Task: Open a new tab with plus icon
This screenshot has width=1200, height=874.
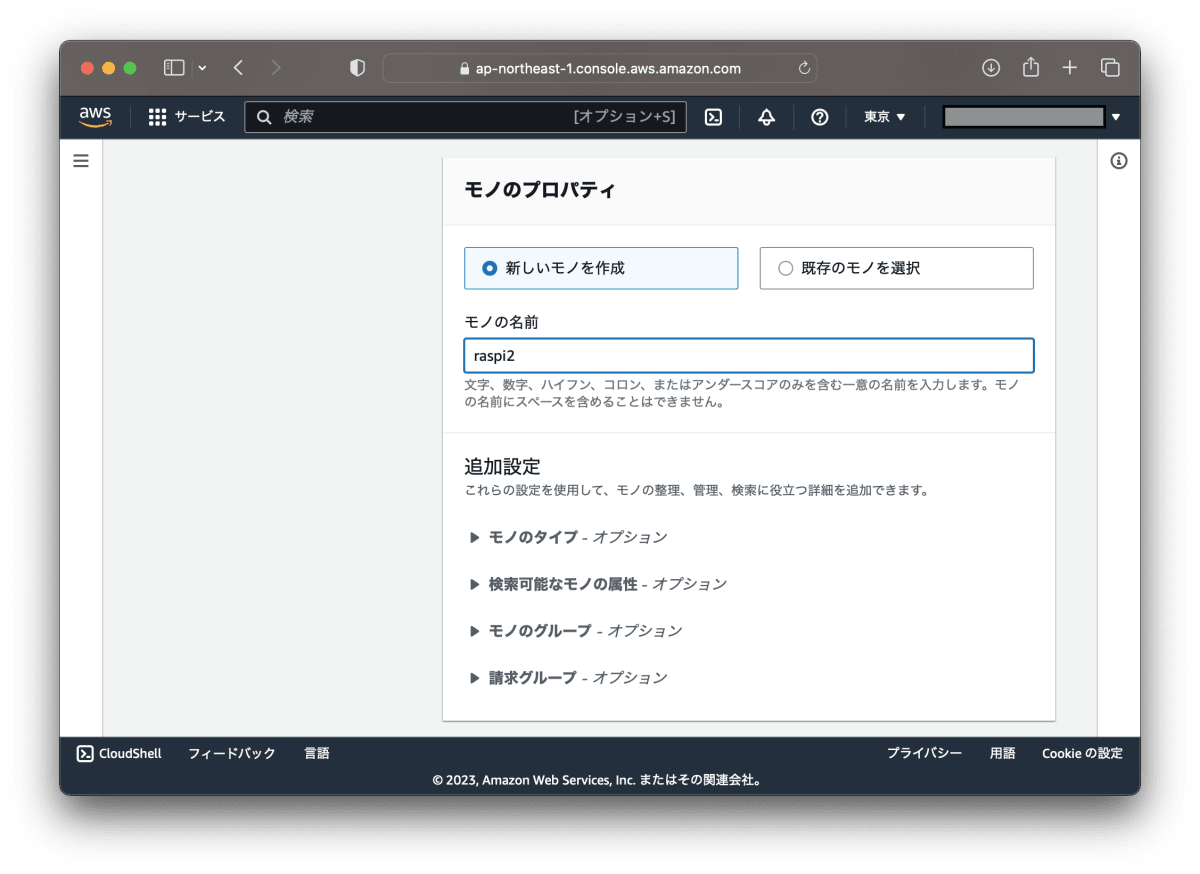Action: 1070,68
